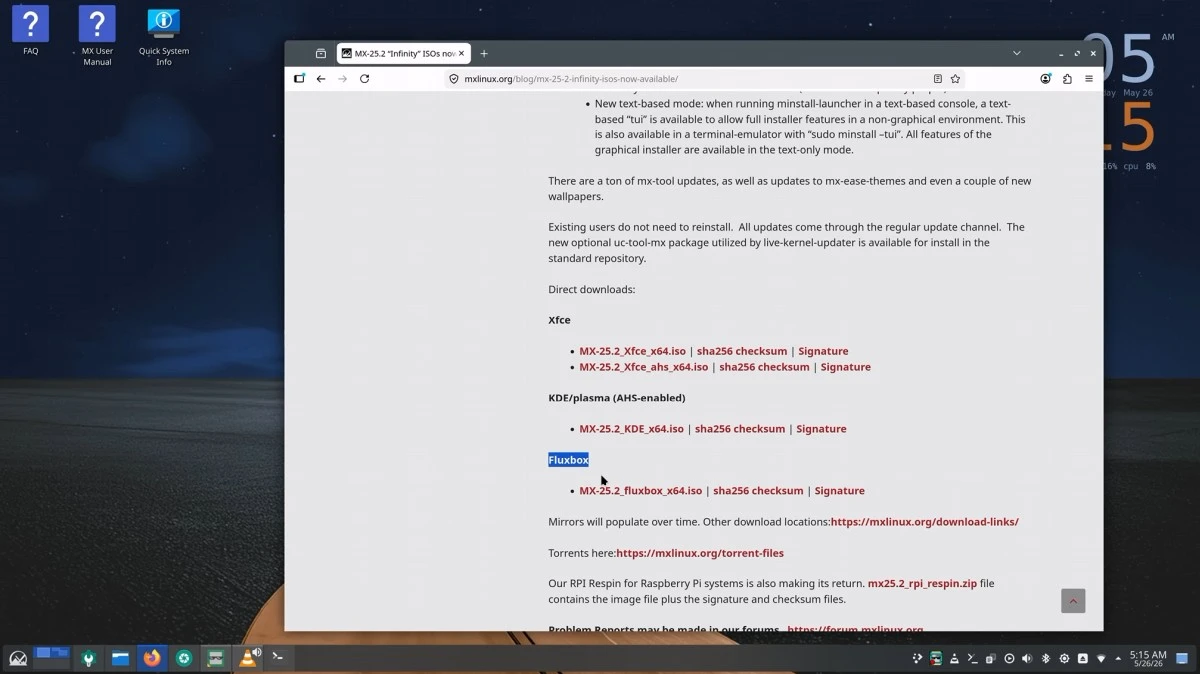This screenshot has width=1200, height=674.
Task: Open sha256 checksum for fluxbox iso
Action: 758,491
